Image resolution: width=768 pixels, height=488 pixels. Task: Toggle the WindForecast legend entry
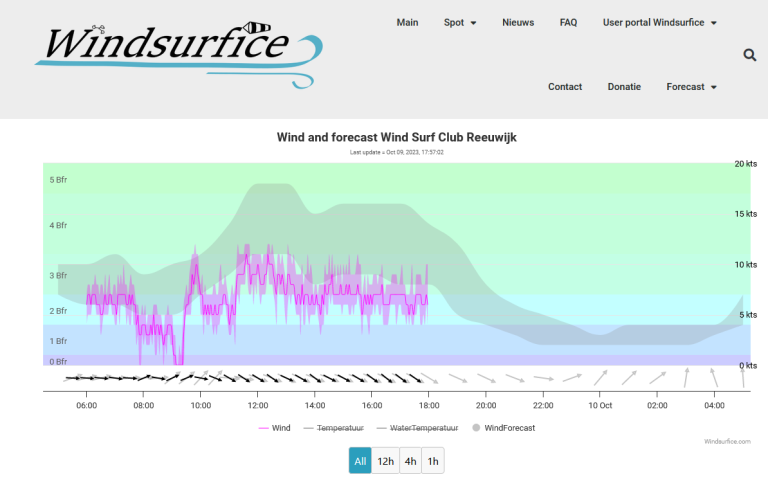pyautogui.click(x=503, y=427)
